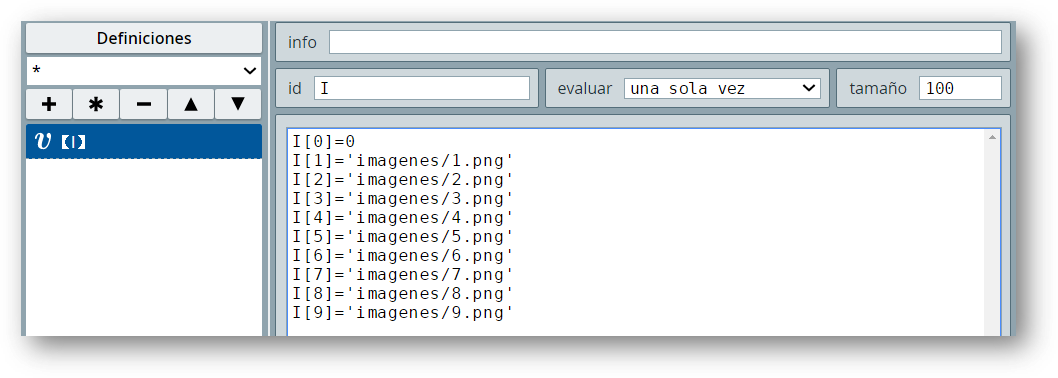Screen dimensions: 1058x378
Task: Click the empty area of definitions list
Action: click(144, 247)
